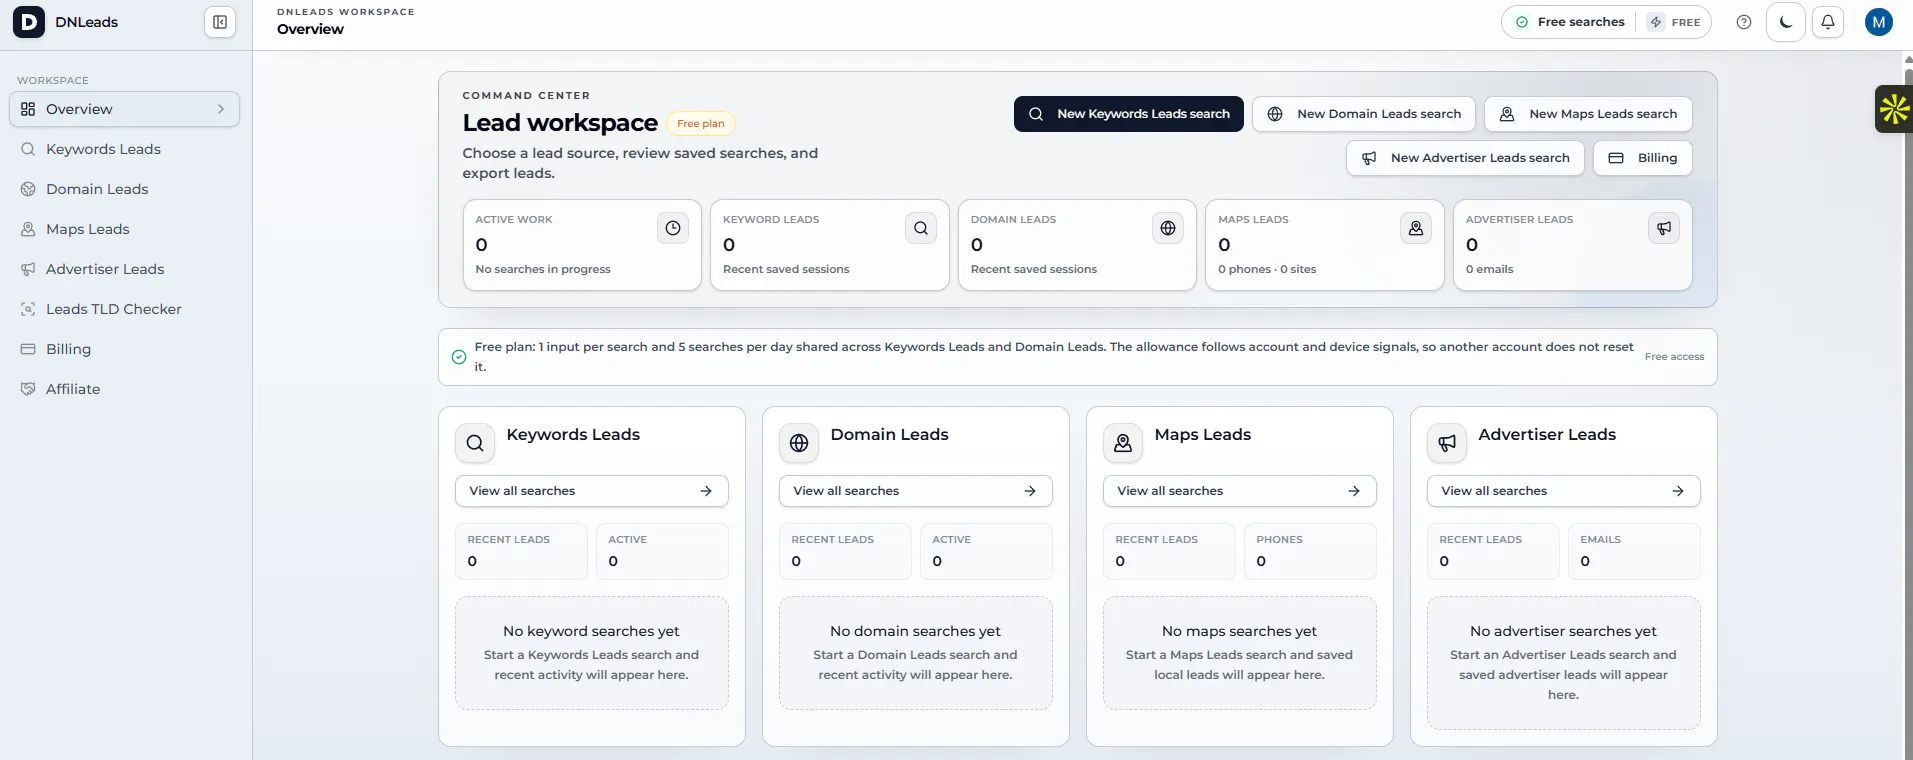
Task: Click the 'Lead workspace' heading
Action: 560,123
